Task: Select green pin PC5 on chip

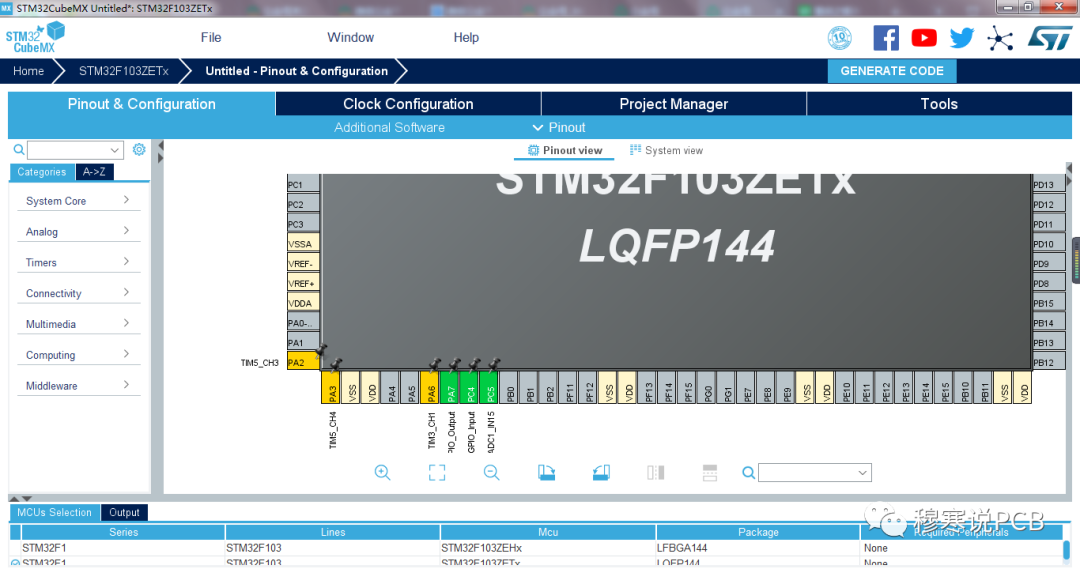Action: tap(489, 387)
